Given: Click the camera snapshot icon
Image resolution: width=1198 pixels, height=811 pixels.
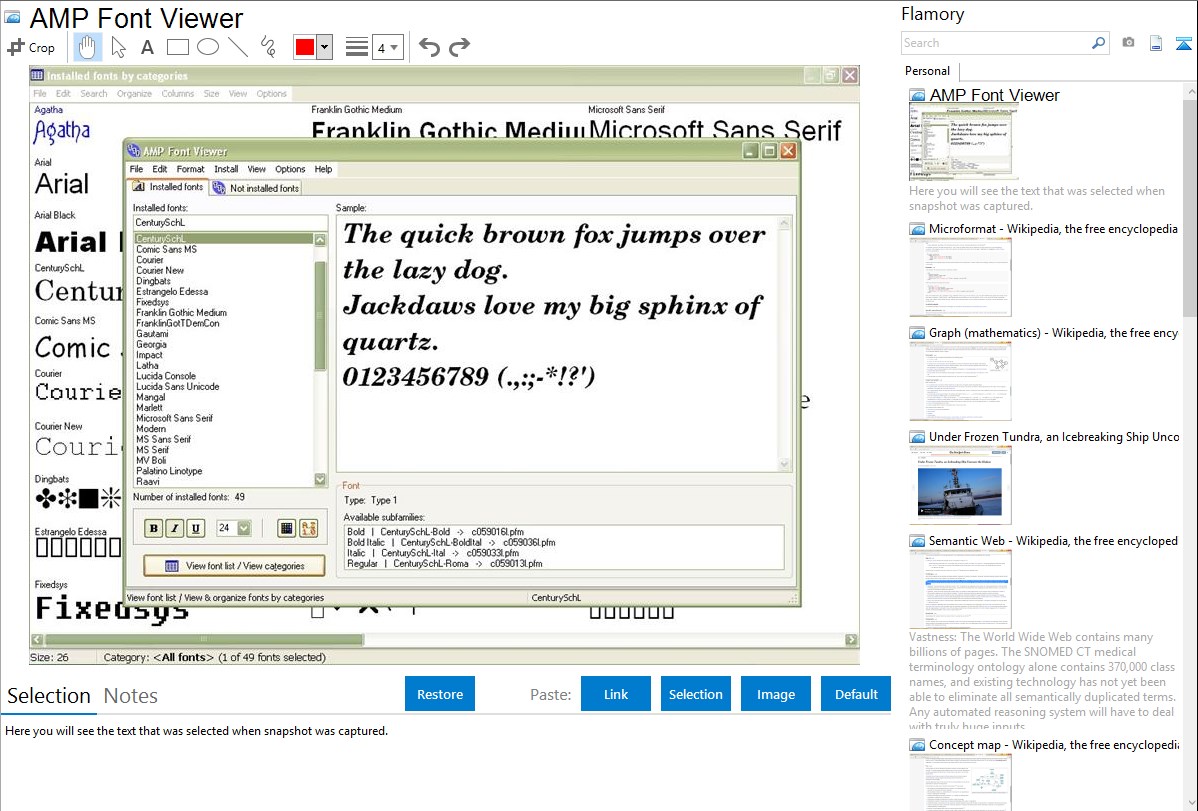Looking at the screenshot, I should 1128,43.
